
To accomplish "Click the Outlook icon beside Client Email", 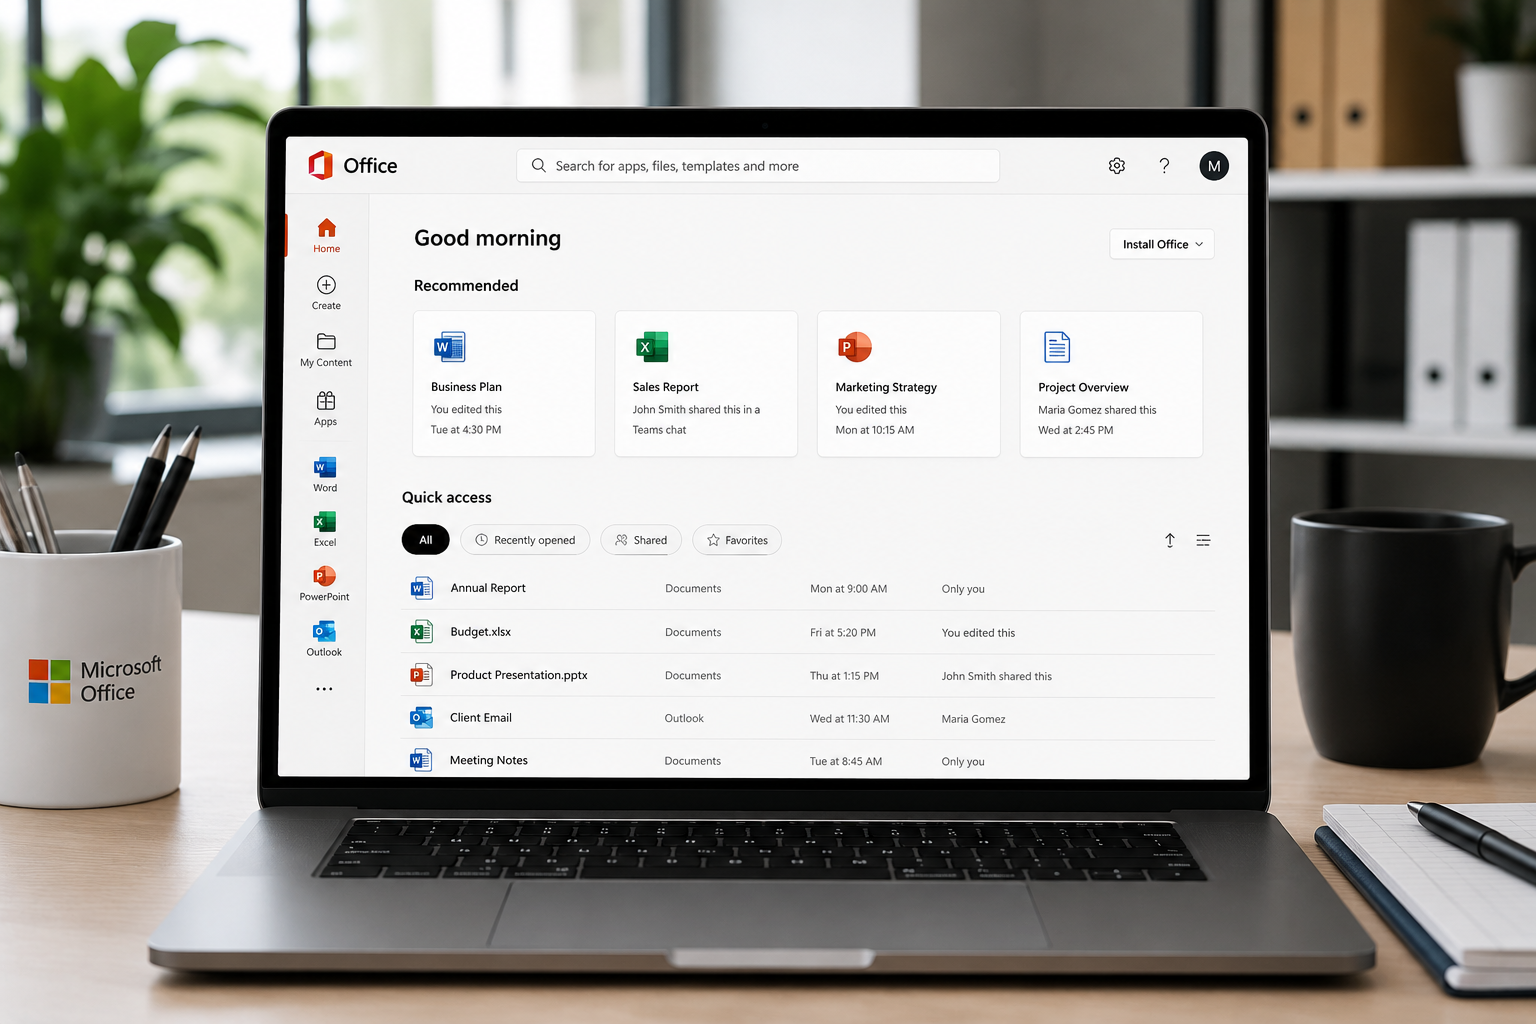I will (422, 718).
